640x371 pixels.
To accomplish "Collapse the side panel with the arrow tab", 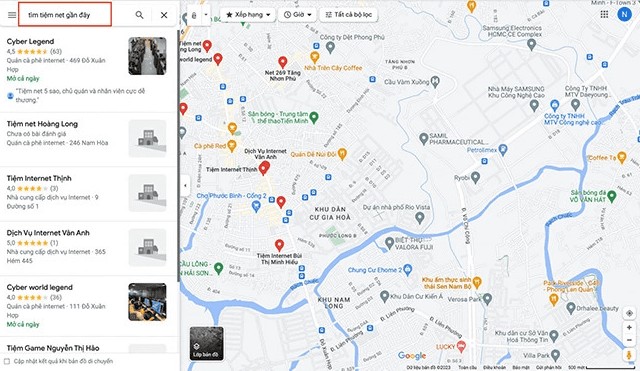I will click(x=185, y=185).
